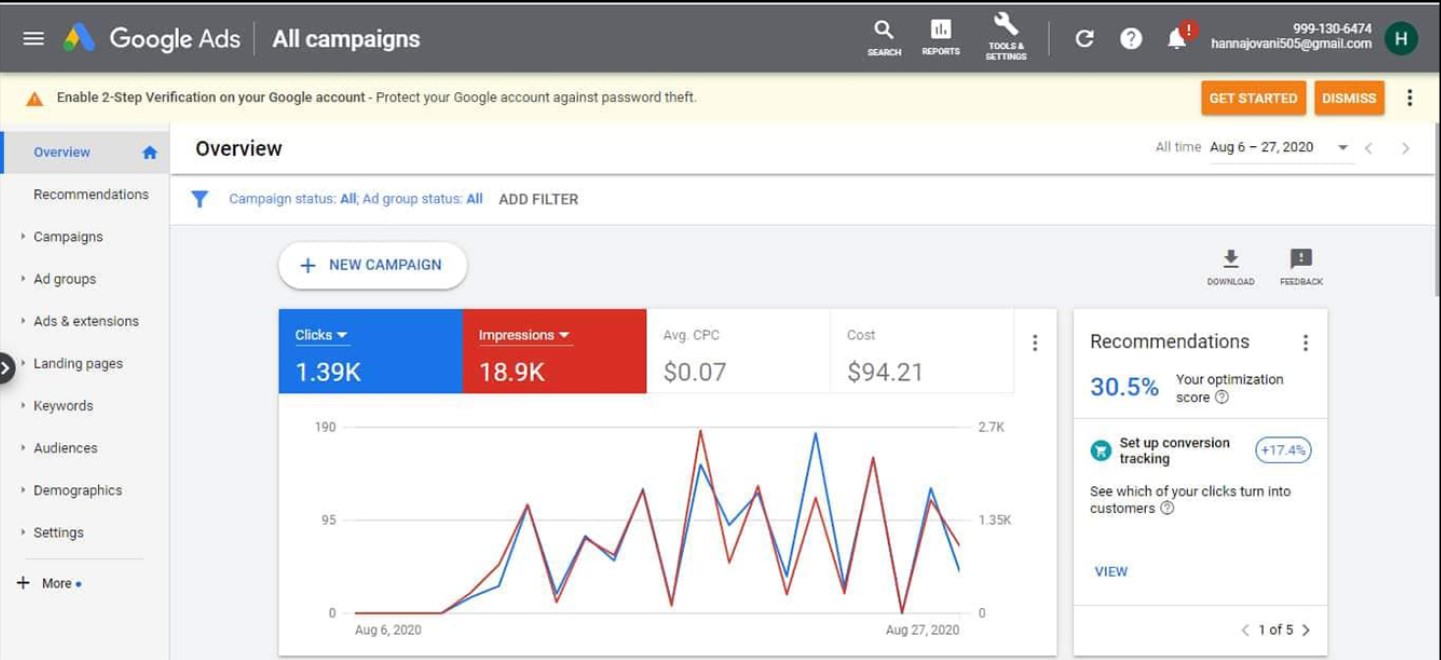Select Recommendations in the sidebar

click(x=90, y=195)
